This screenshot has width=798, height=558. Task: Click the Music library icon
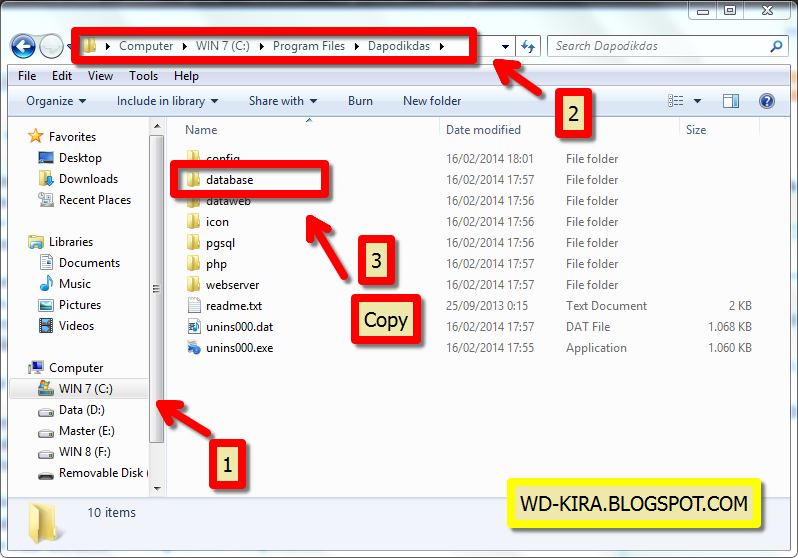click(x=46, y=283)
